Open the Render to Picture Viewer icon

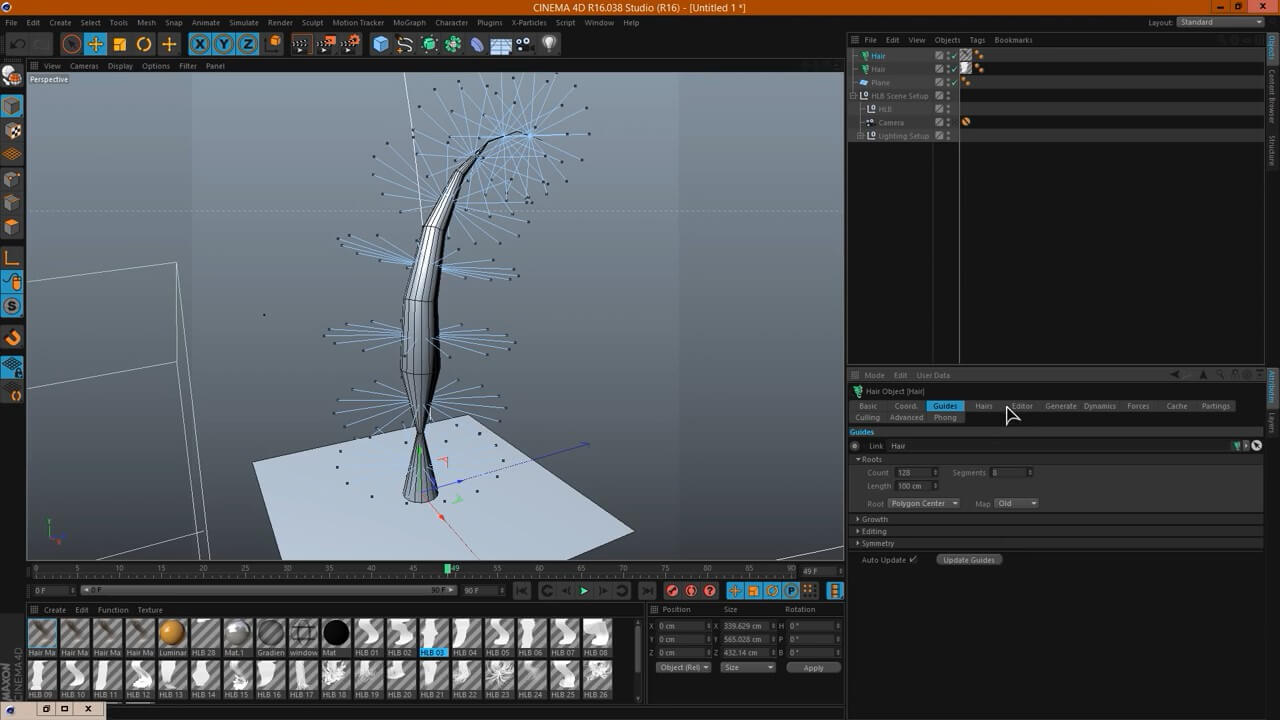pos(326,44)
